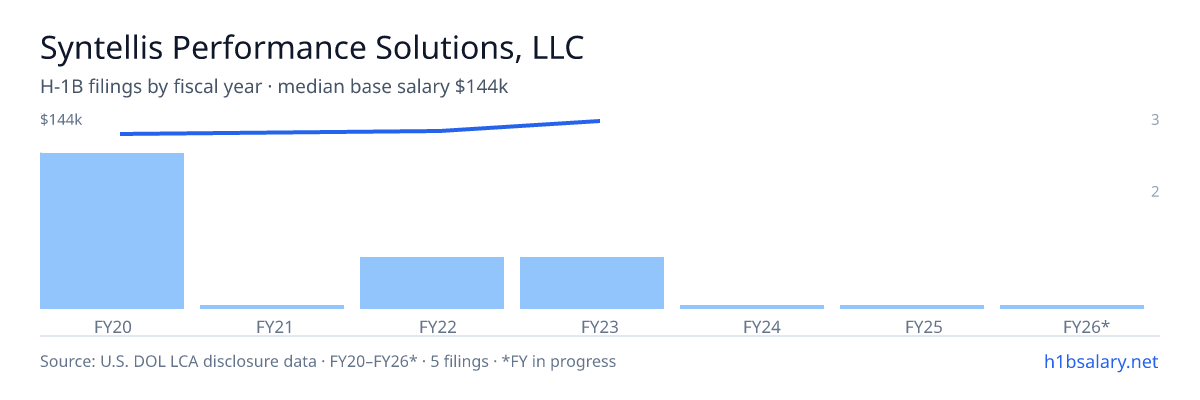Click the FY20 filings bar

112,231
